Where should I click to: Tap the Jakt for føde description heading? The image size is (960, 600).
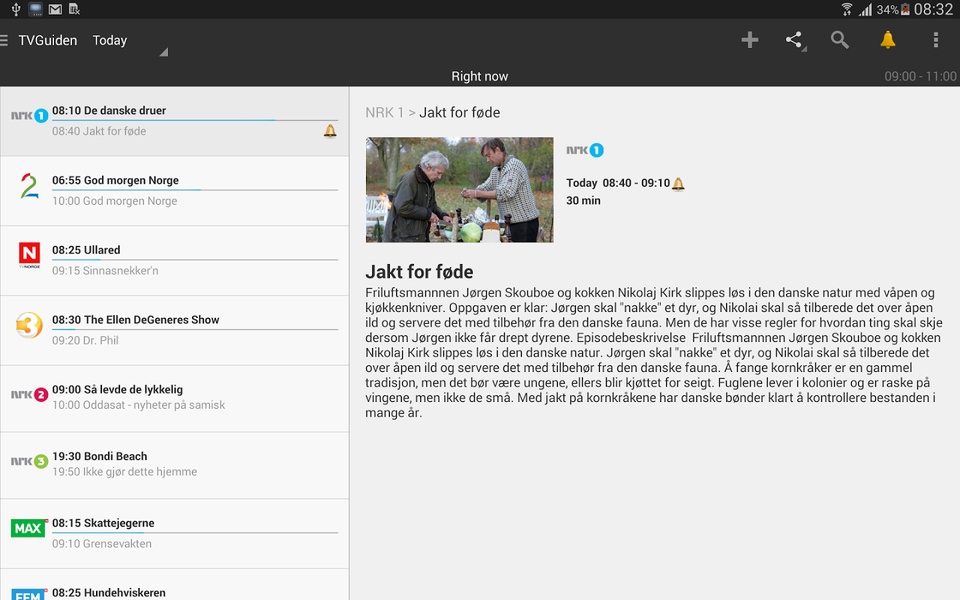click(419, 272)
